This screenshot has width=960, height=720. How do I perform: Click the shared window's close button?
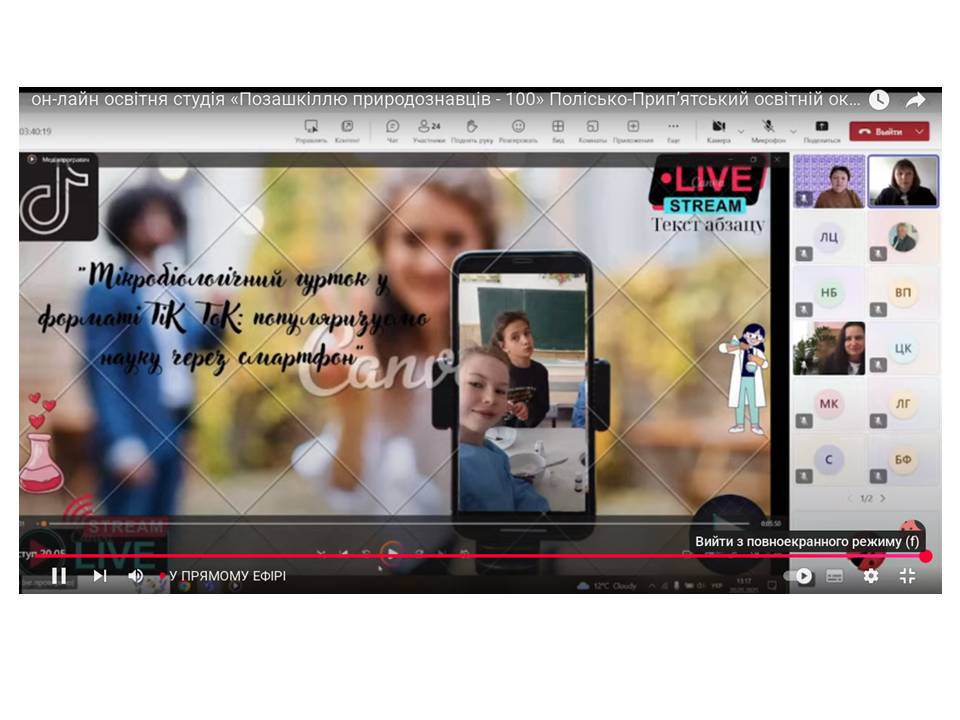click(776, 160)
